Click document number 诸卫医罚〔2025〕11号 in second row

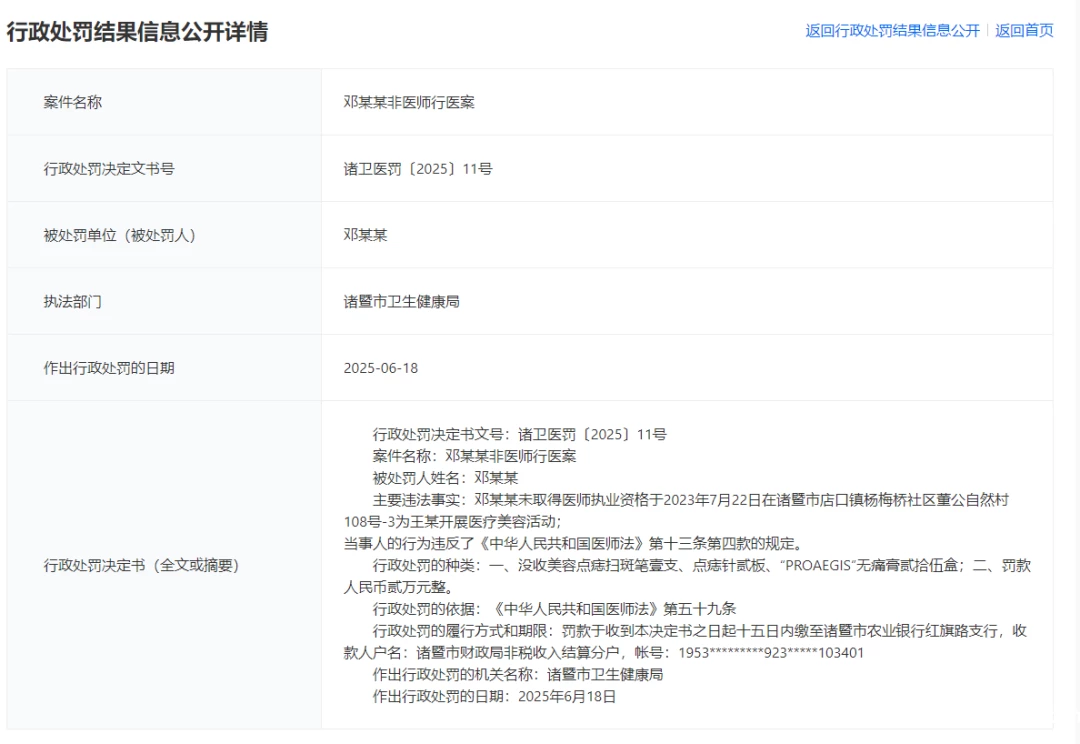click(x=418, y=169)
